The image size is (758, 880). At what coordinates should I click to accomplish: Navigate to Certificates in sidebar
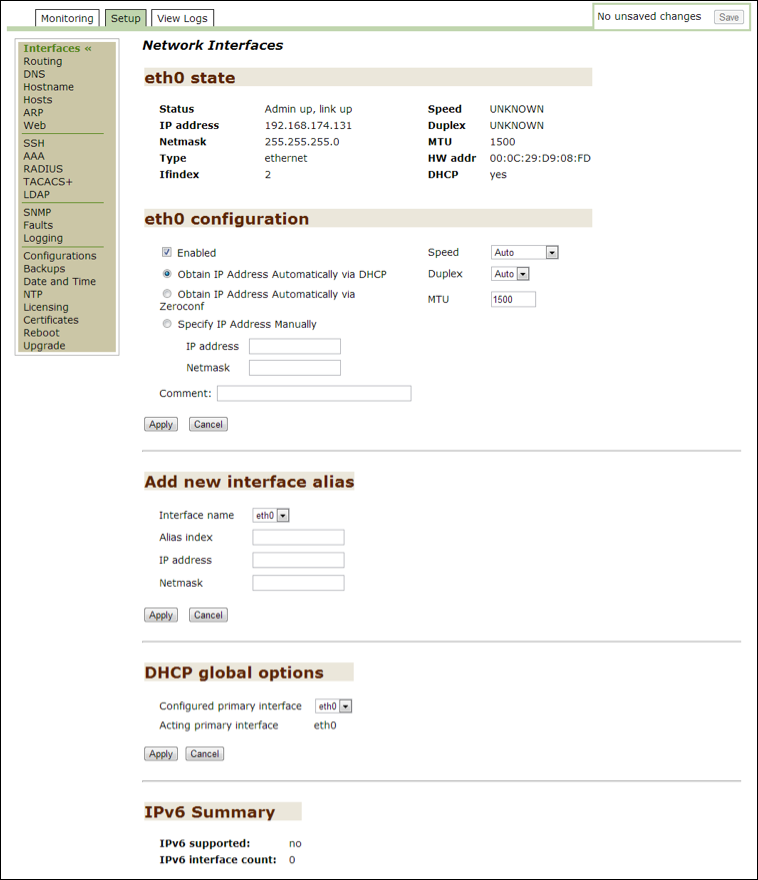tap(51, 320)
